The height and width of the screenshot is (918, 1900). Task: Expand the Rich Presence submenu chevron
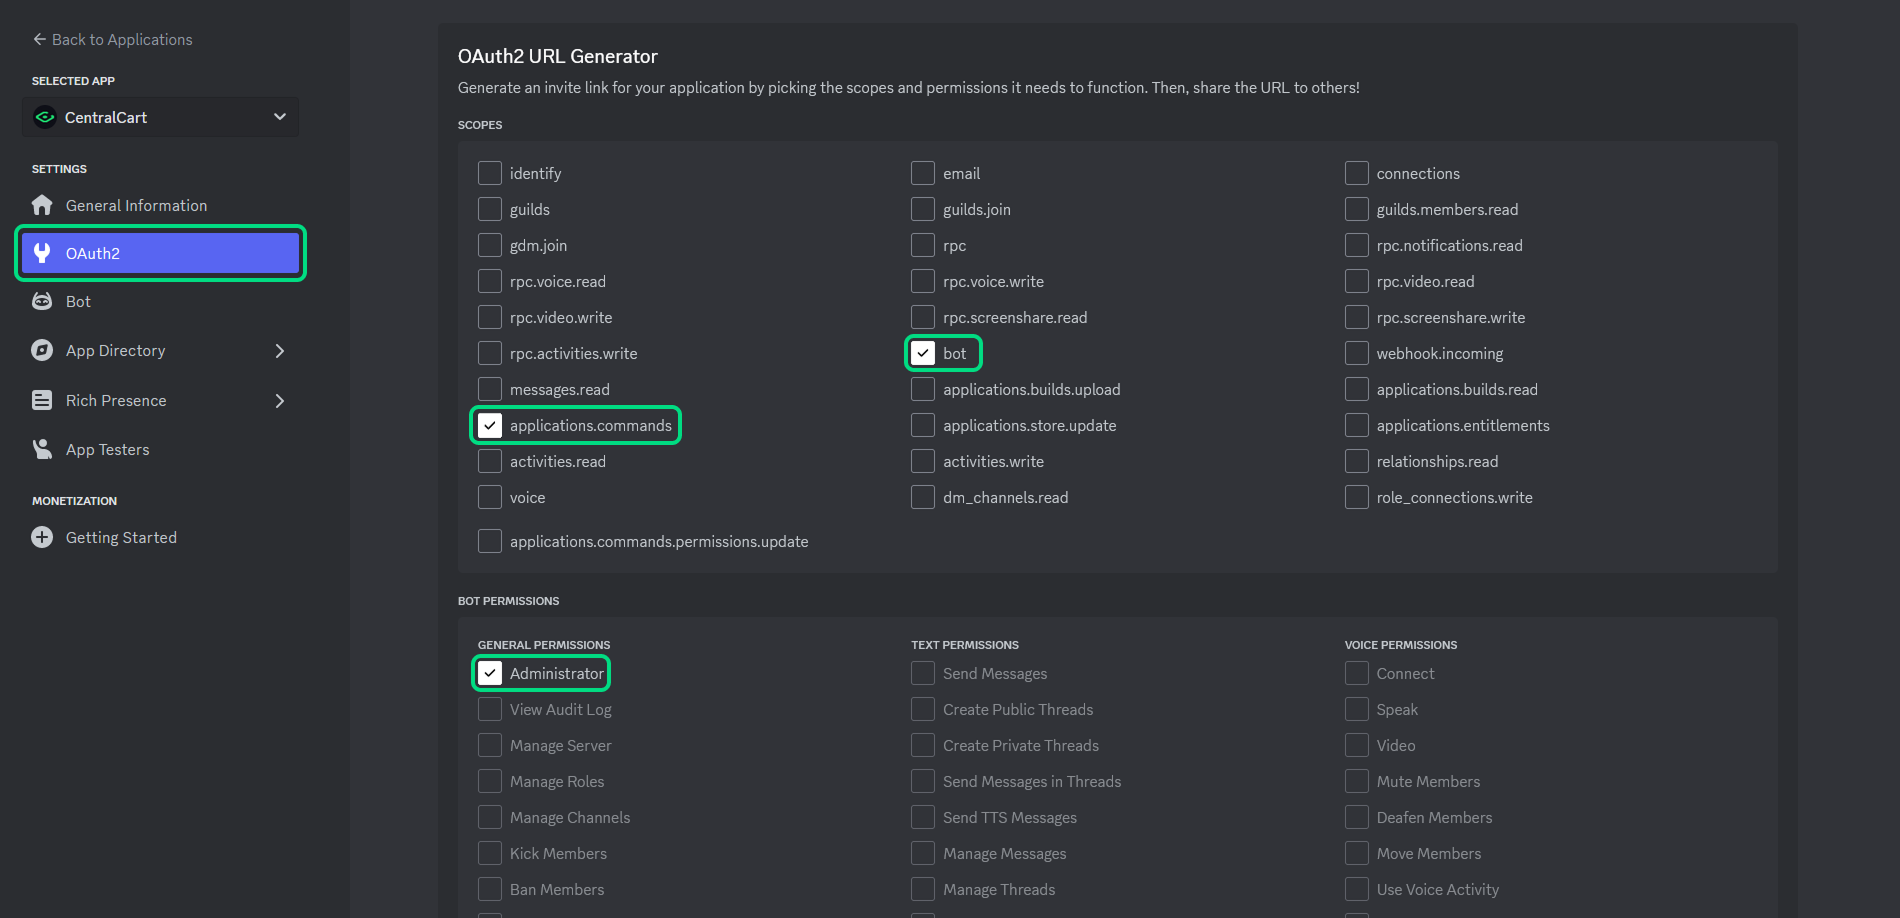280,400
